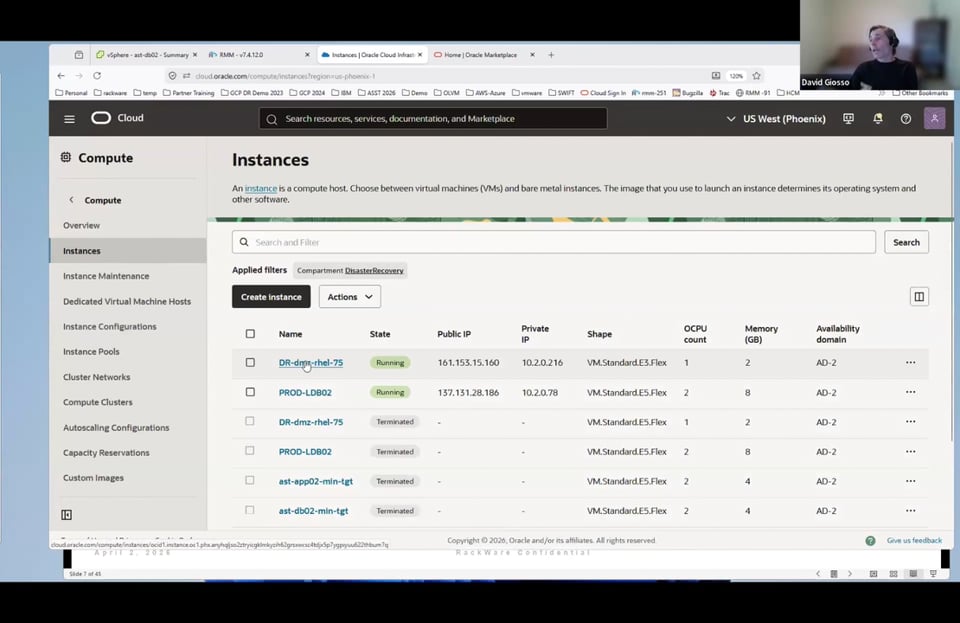Viewport: 960px width, 623px height.
Task: Open Instance Maintenance in sidebar
Action: pyautogui.click(x=106, y=276)
